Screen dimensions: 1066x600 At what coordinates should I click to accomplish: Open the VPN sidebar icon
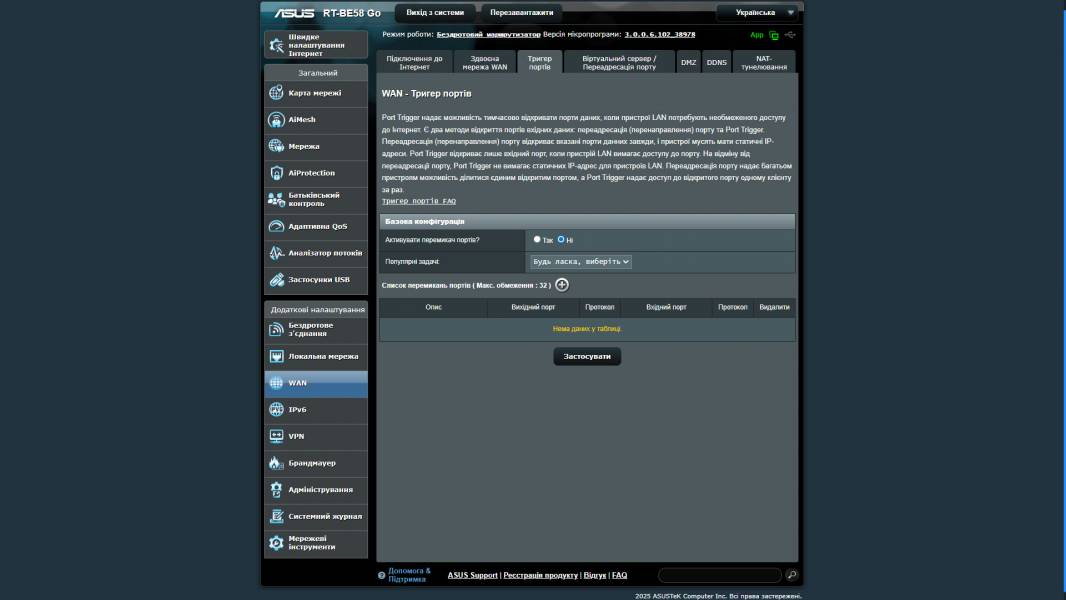coord(277,436)
